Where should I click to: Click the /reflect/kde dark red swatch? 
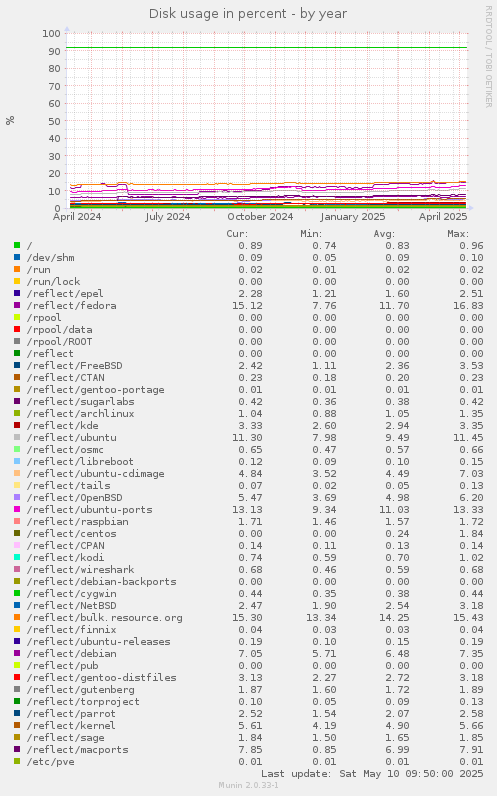coord(17,425)
